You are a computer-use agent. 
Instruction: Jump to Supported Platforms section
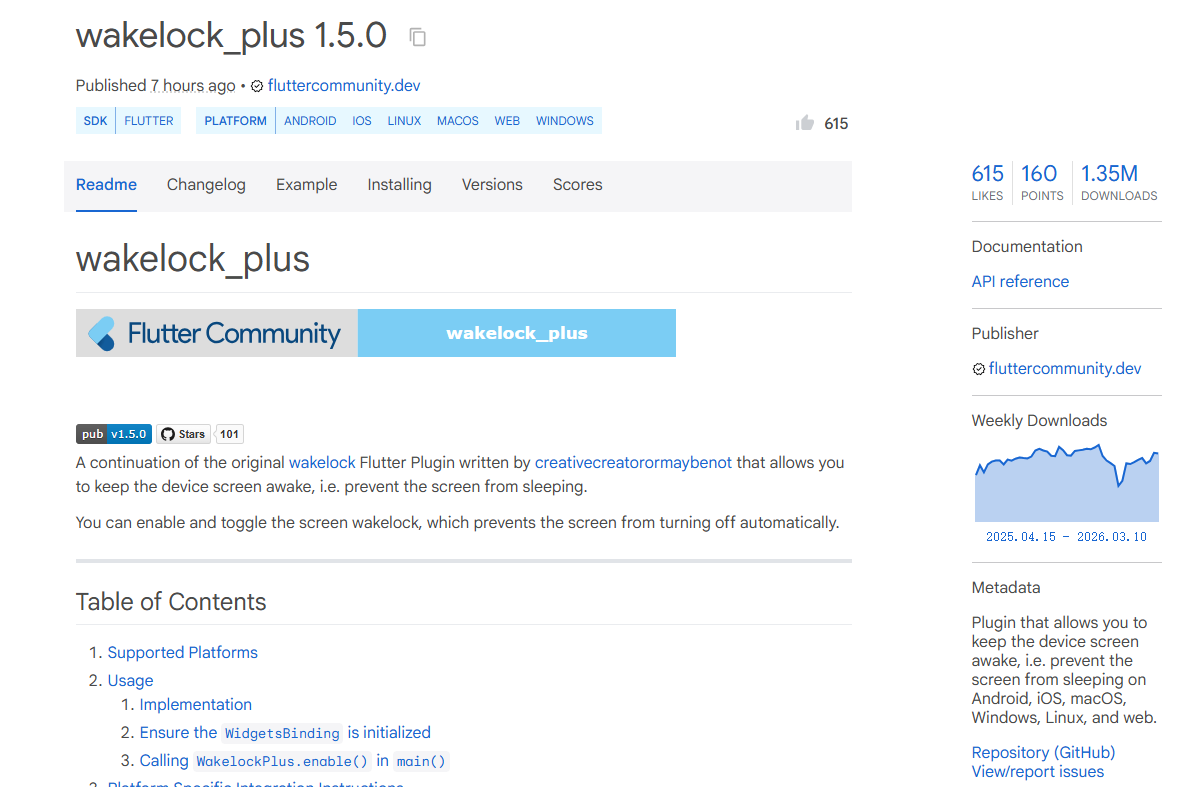183,653
